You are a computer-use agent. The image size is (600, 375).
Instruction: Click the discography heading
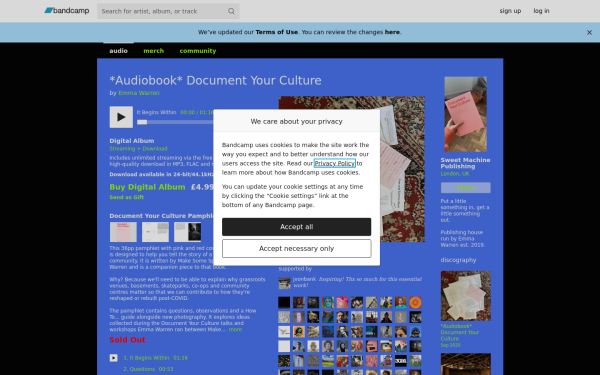pyautogui.click(x=458, y=260)
